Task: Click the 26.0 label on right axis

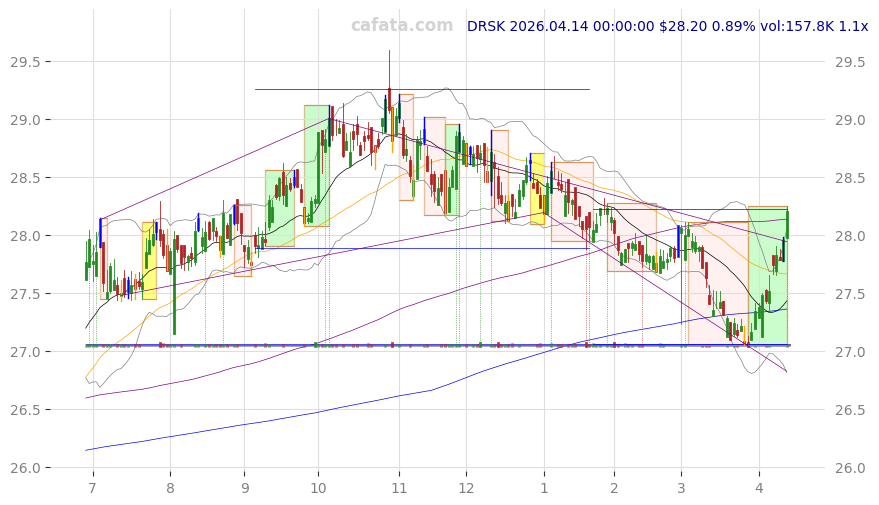Action: coord(850,468)
